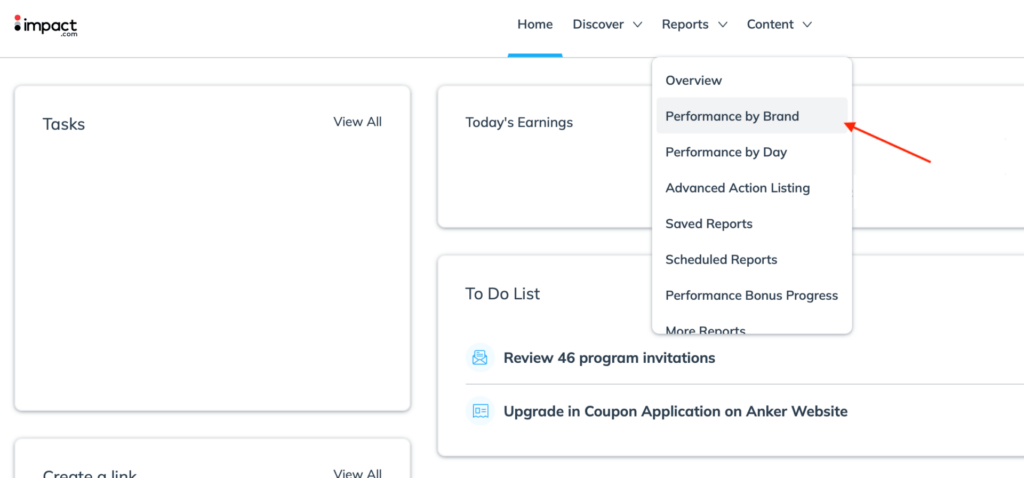Open Review 46 program invitations
Image resolution: width=1024 pixels, height=478 pixels.
608,358
